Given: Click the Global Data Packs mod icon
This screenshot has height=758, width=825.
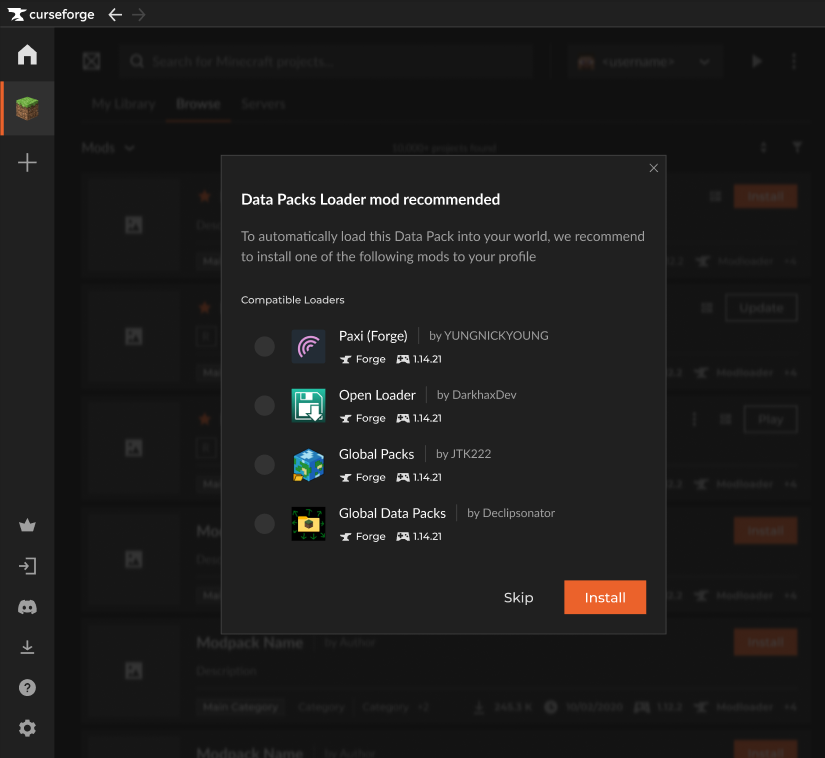Looking at the screenshot, I should (308, 523).
